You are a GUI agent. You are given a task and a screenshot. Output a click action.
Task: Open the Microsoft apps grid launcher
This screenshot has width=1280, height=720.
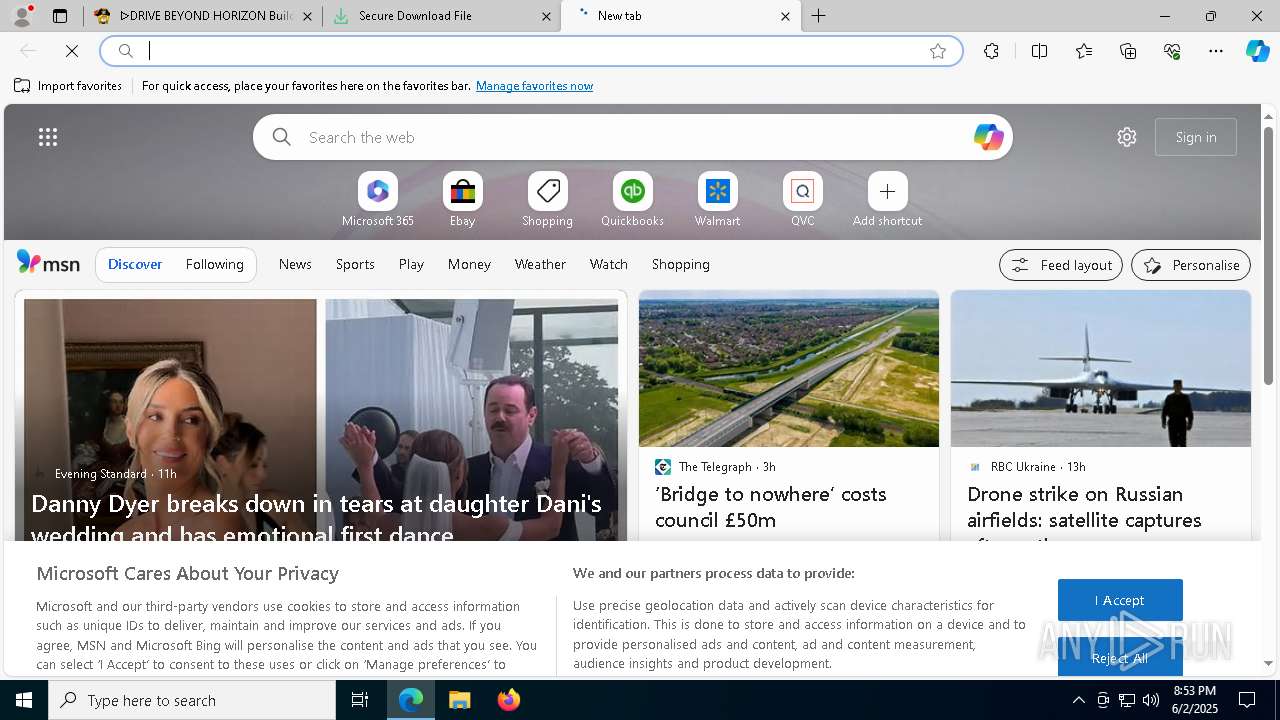pos(47,137)
